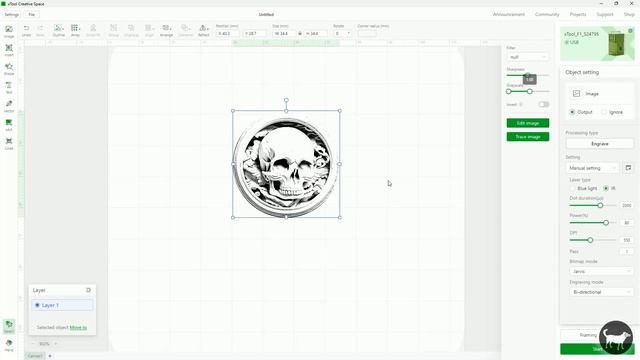Open the Outline tool in toolbar

[x=59, y=30]
